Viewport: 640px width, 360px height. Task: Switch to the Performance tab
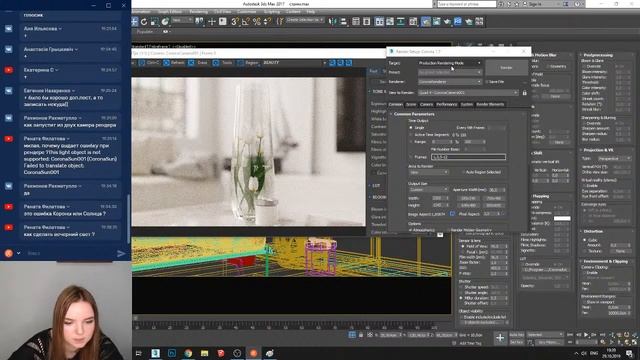tap(447, 104)
